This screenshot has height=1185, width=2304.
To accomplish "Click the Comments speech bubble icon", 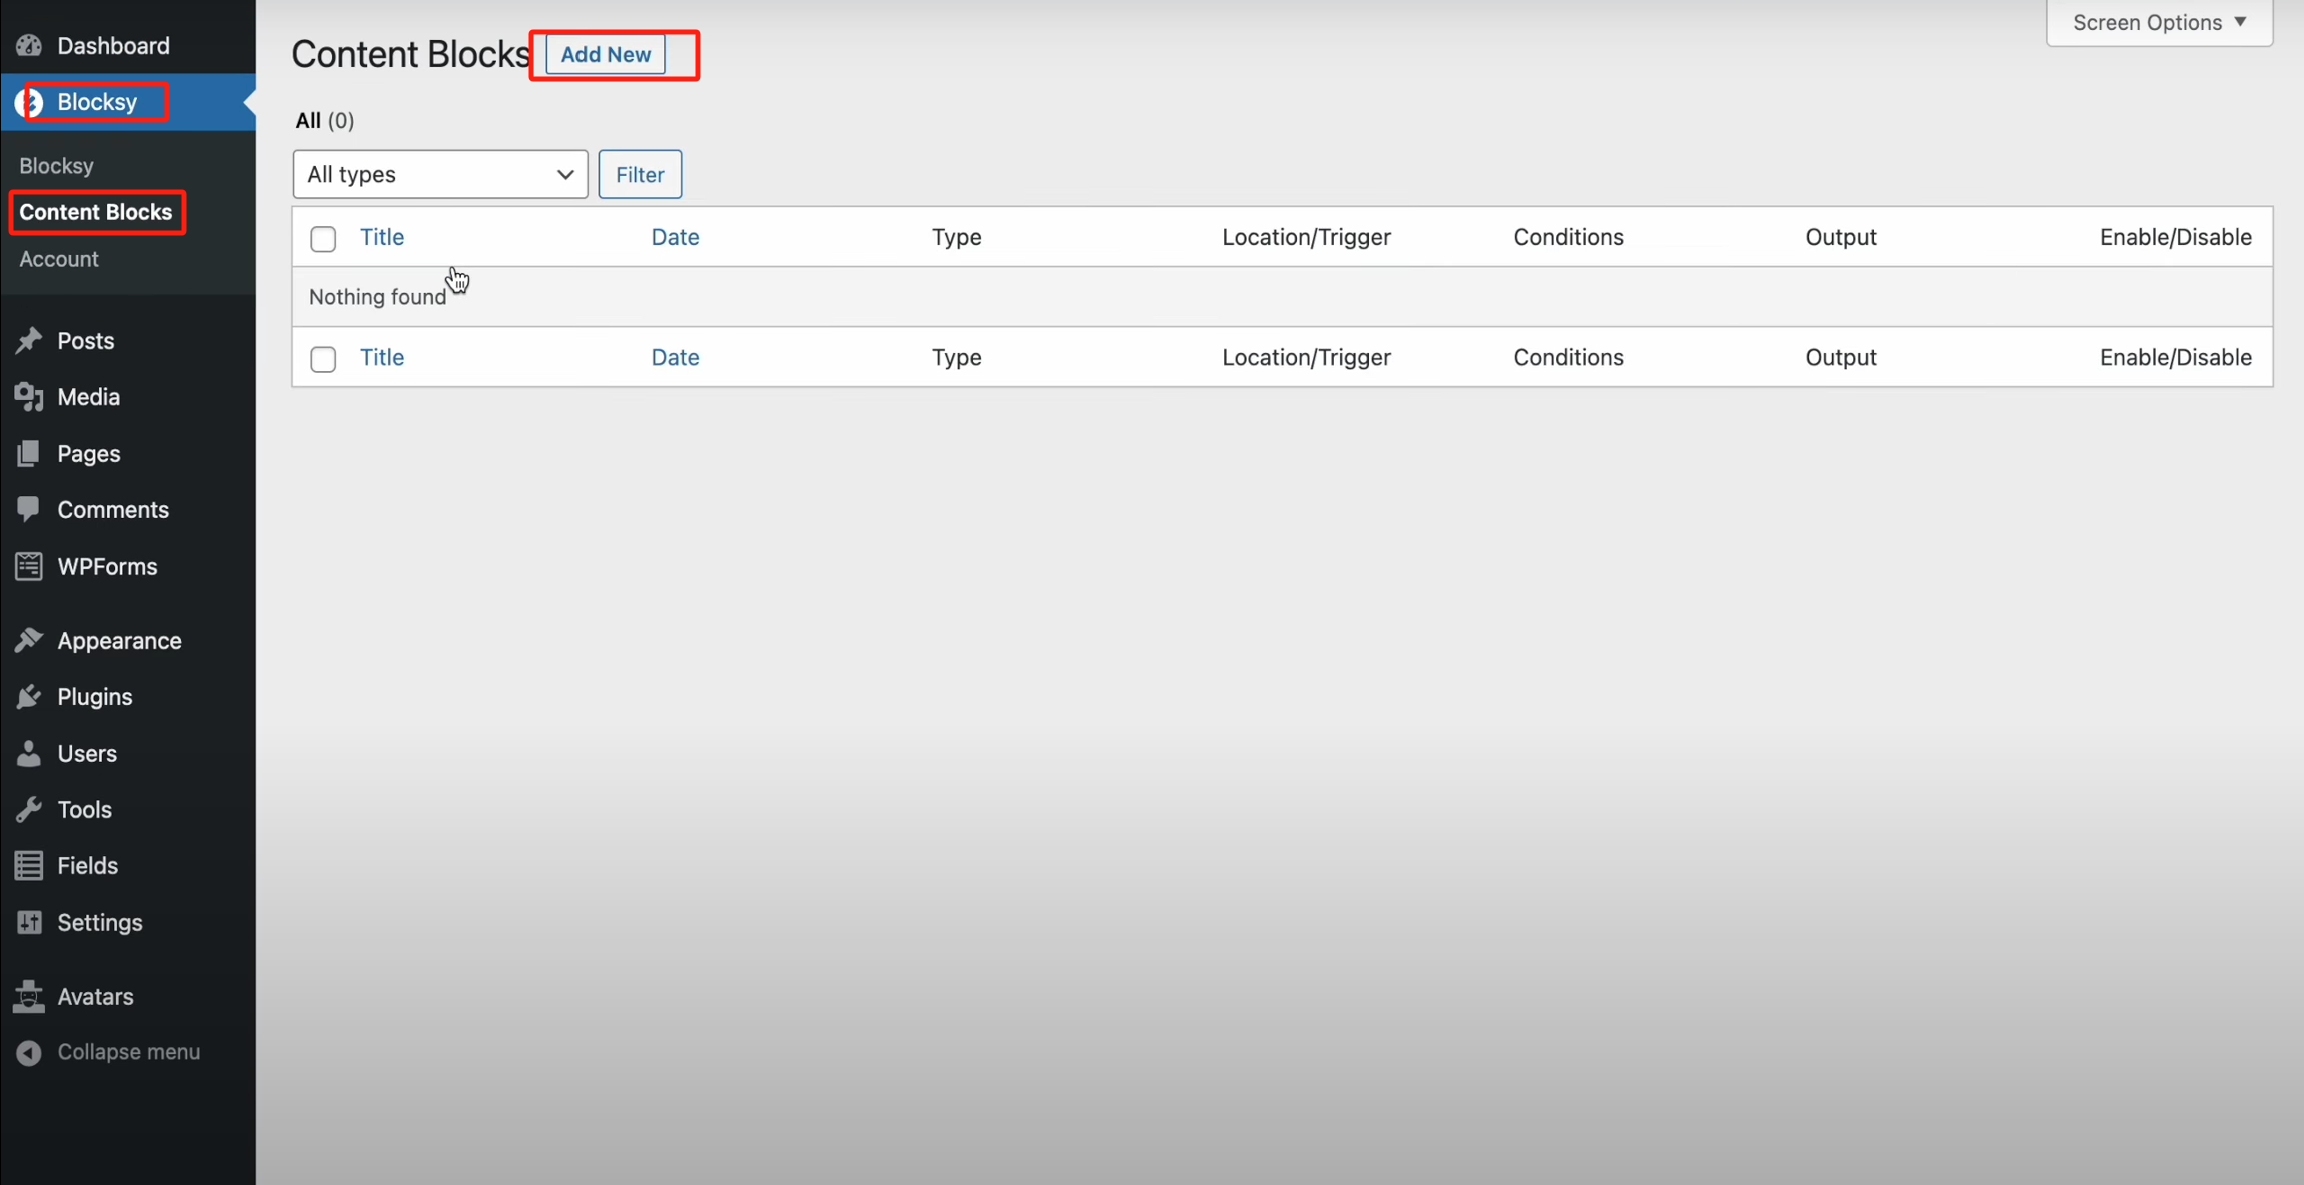I will point(29,509).
